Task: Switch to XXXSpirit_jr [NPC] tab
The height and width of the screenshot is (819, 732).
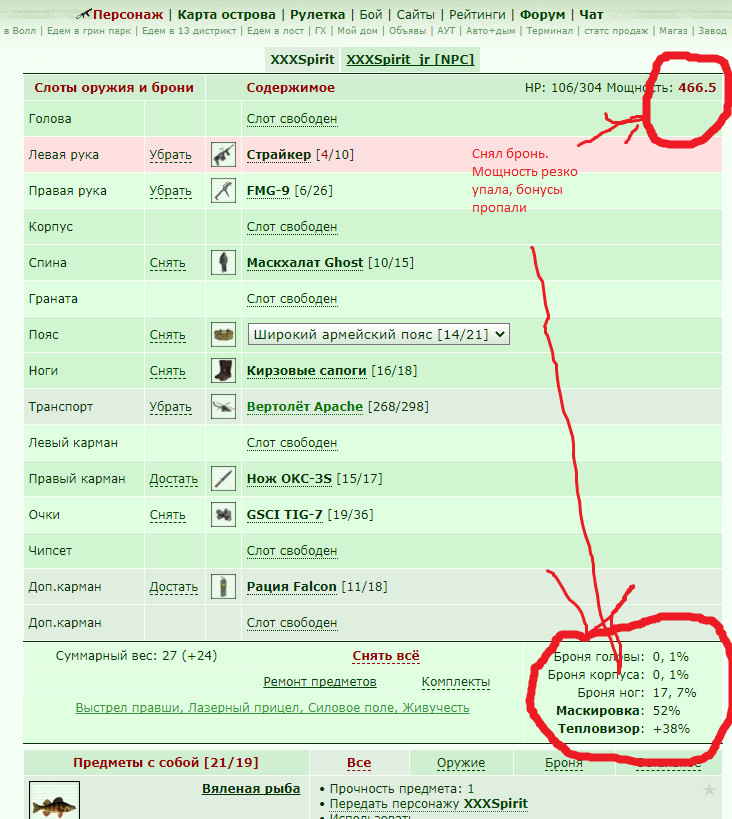Action: tap(410, 60)
